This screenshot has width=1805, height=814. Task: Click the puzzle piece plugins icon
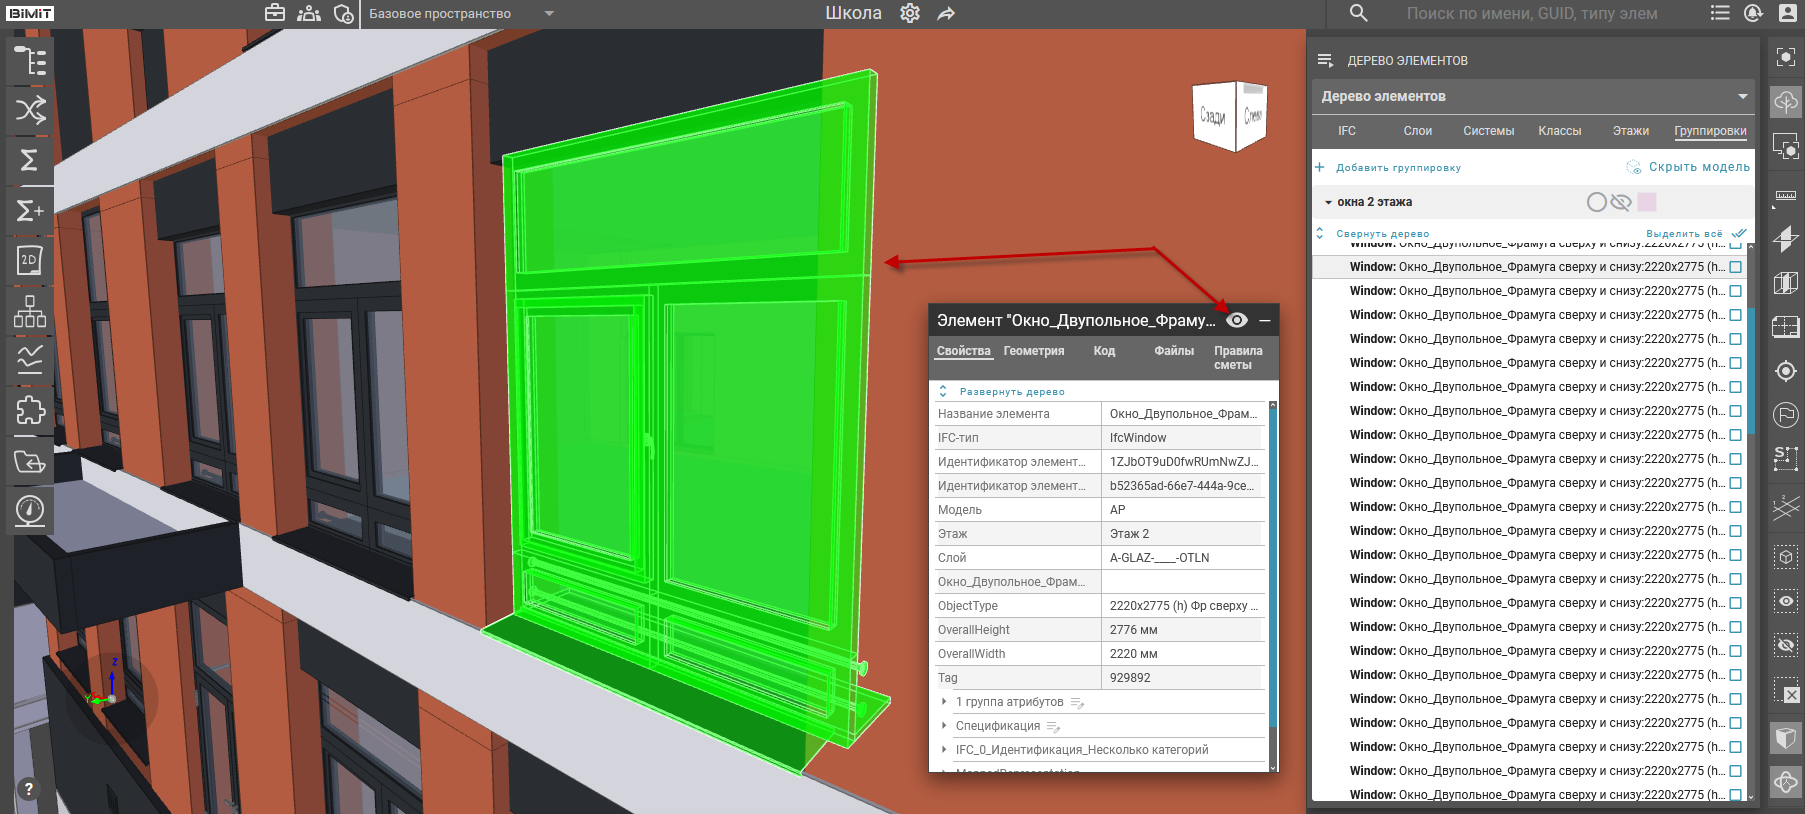pyautogui.click(x=30, y=410)
